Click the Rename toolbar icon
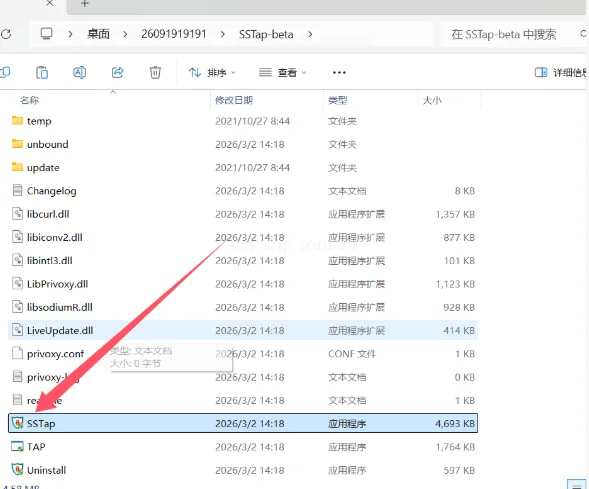Screen dimensions: 589x489 click(x=80, y=72)
